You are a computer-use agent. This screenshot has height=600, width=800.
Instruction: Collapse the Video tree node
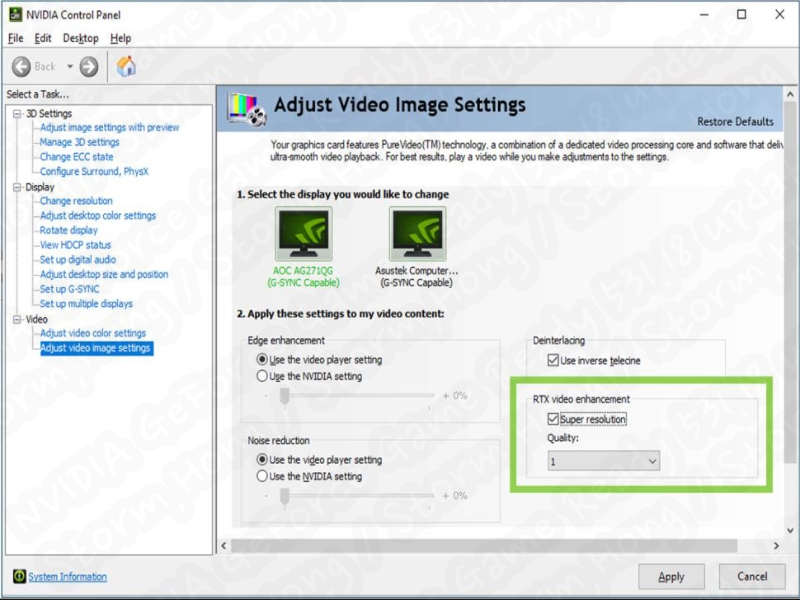point(17,319)
